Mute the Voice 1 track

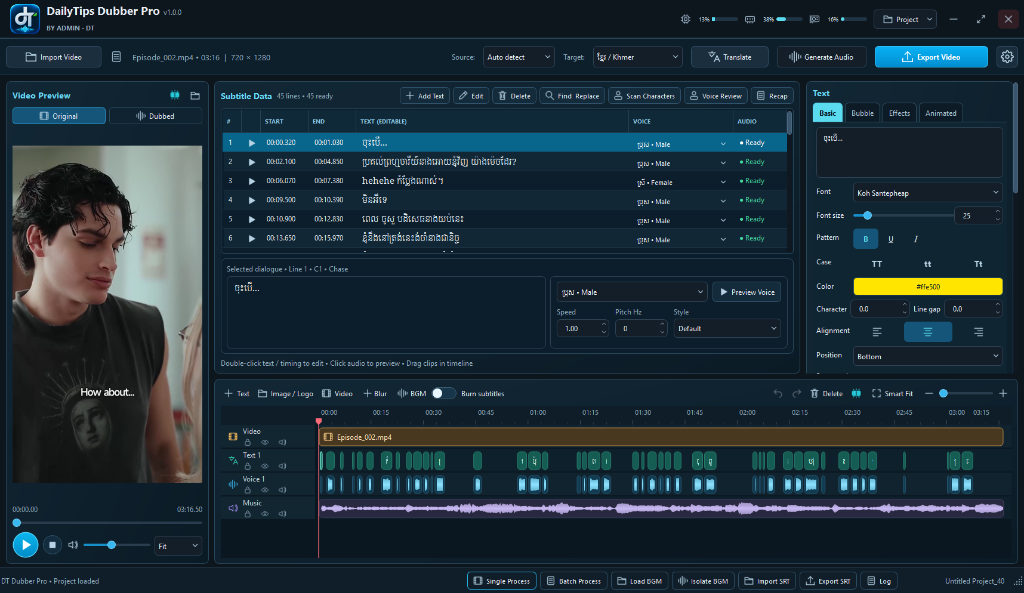click(282, 490)
